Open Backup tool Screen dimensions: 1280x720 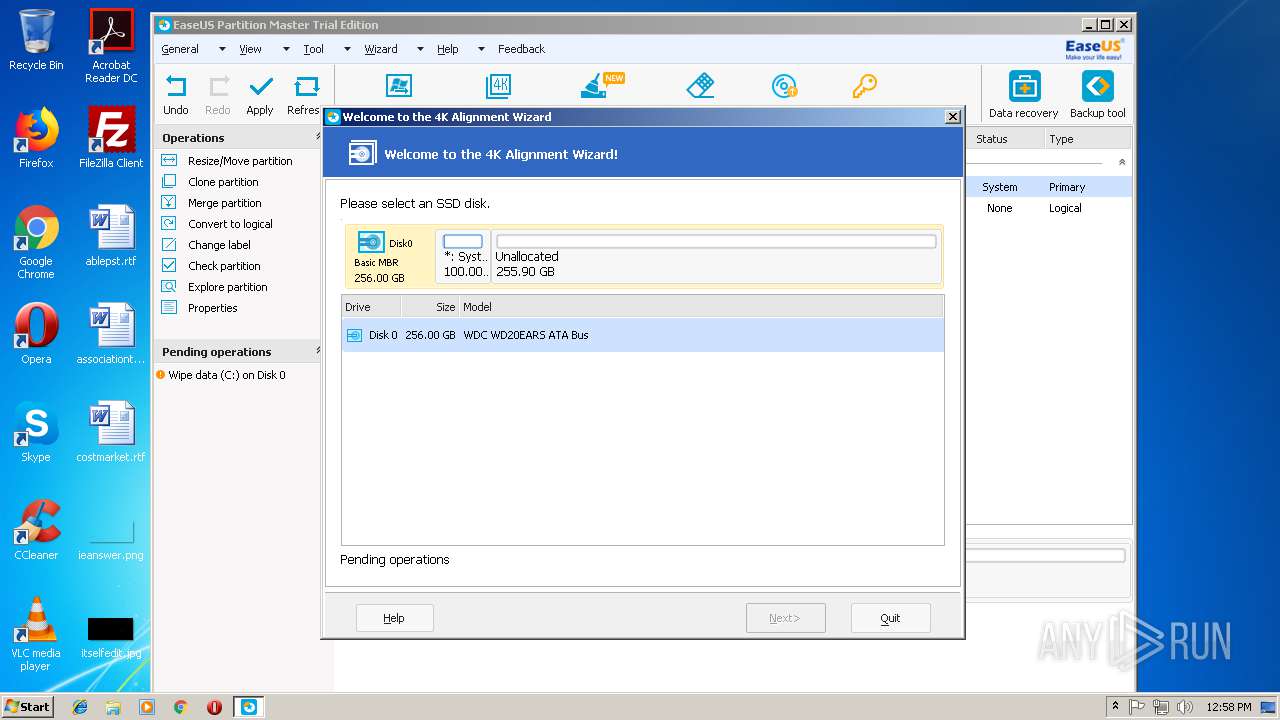point(1097,95)
